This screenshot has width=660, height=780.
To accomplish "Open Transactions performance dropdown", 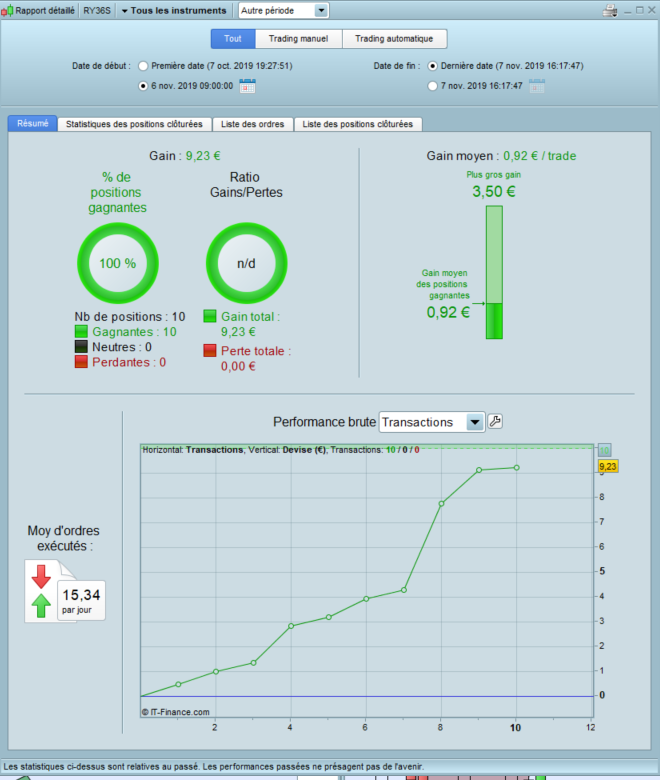I will pos(432,422).
